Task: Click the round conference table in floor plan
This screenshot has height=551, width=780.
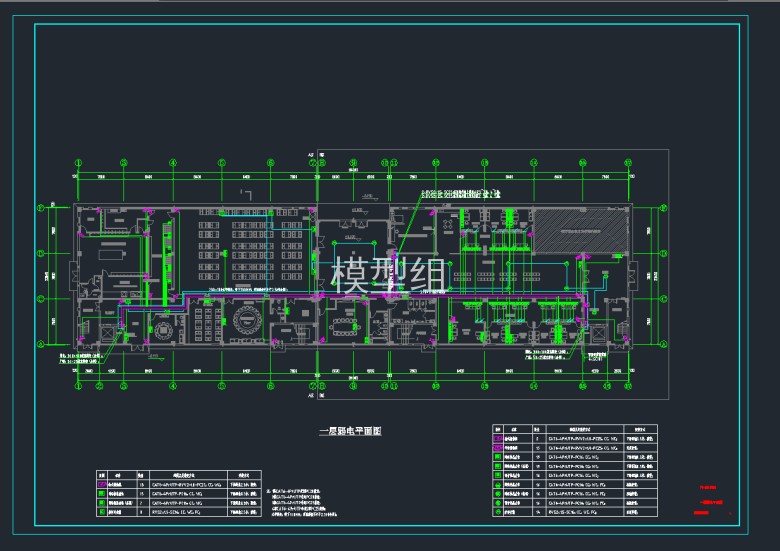Action: click(x=243, y=321)
